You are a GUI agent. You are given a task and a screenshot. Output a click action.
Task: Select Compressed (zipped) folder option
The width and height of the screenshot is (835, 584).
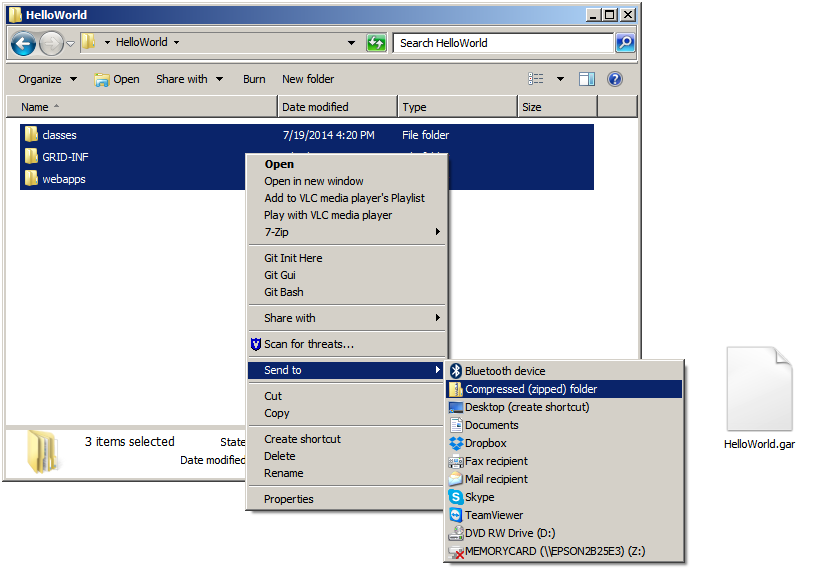[x=531, y=389]
